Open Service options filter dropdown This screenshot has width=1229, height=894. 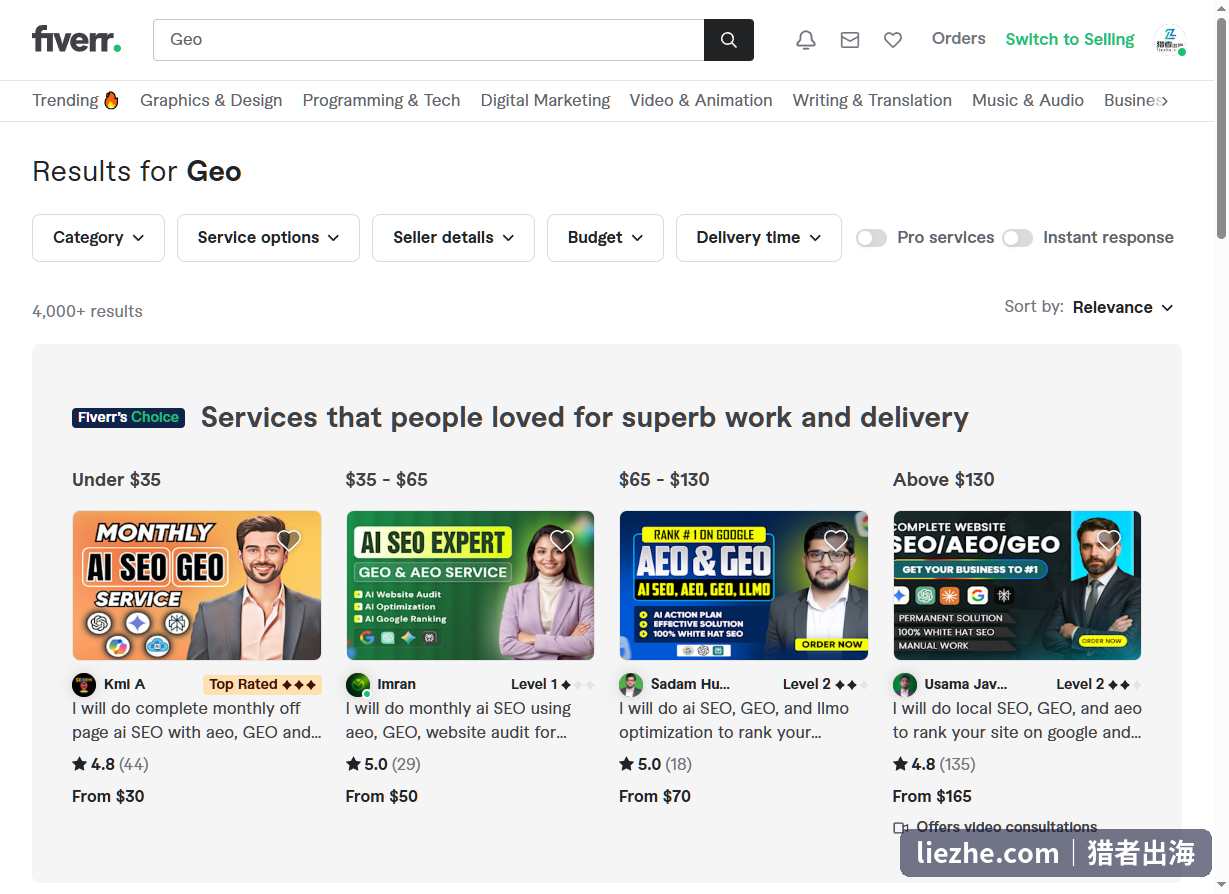[268, 238]
